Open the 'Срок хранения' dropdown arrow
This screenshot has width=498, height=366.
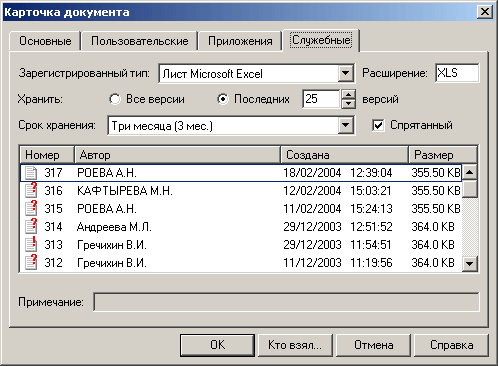[x=346, y=126]
